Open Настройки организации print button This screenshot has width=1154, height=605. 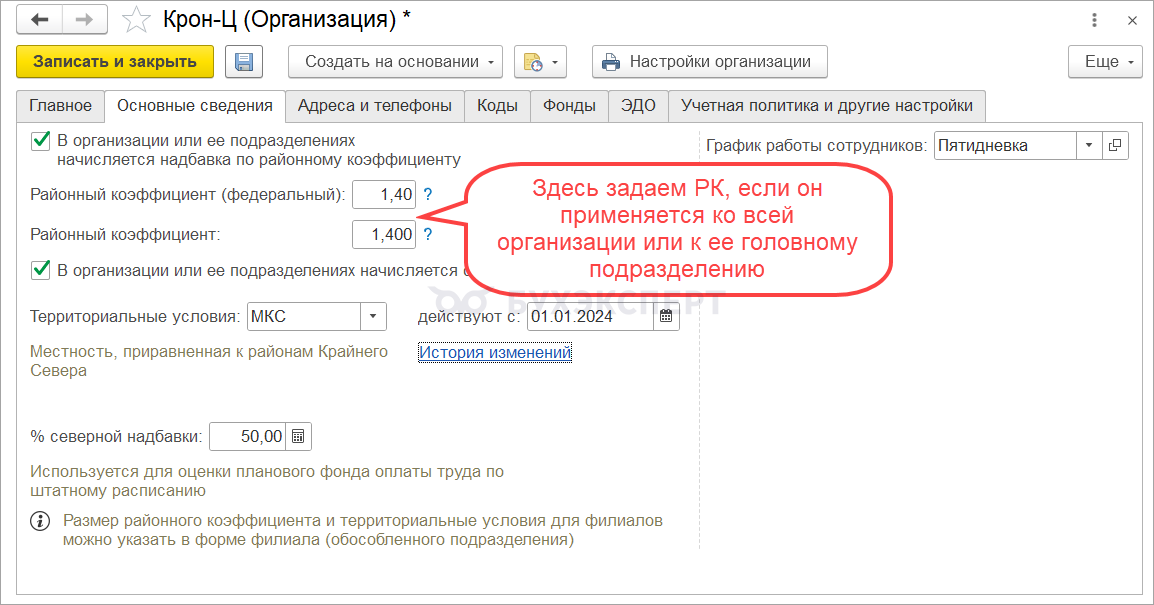click(709, 62)
